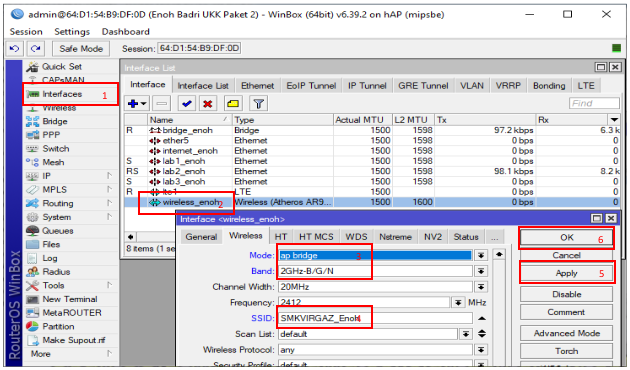The width and height of the screenshot is (630, 370).
Task: Open the Frequency dropdown arrow
Action: 458,303
